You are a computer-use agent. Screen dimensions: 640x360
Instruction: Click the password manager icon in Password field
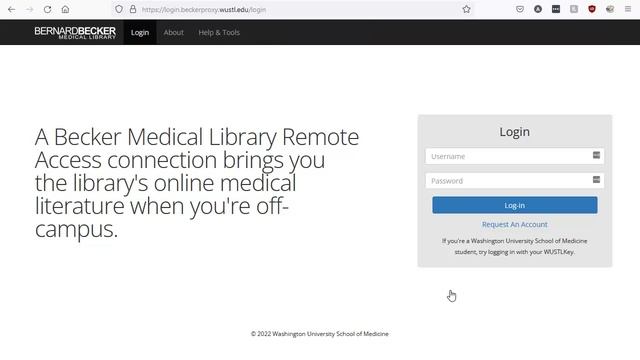[x=596, y=180]
